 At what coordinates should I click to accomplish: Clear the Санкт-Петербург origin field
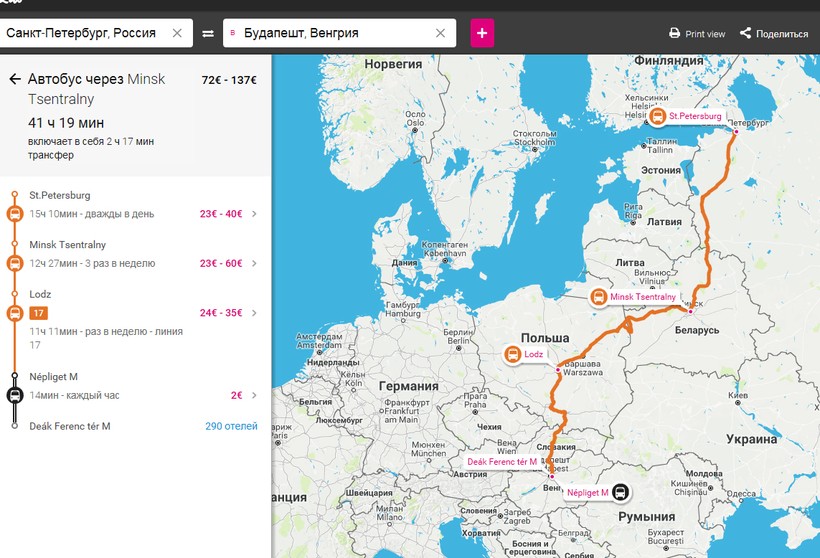177,33
